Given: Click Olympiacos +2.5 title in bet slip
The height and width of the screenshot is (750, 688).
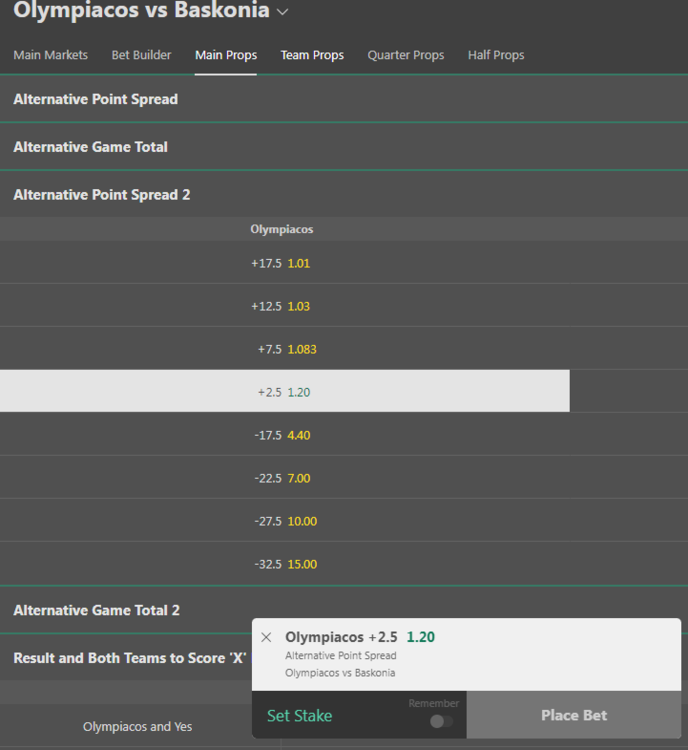Looking at the screenshot, I should [x=341, y=637].
